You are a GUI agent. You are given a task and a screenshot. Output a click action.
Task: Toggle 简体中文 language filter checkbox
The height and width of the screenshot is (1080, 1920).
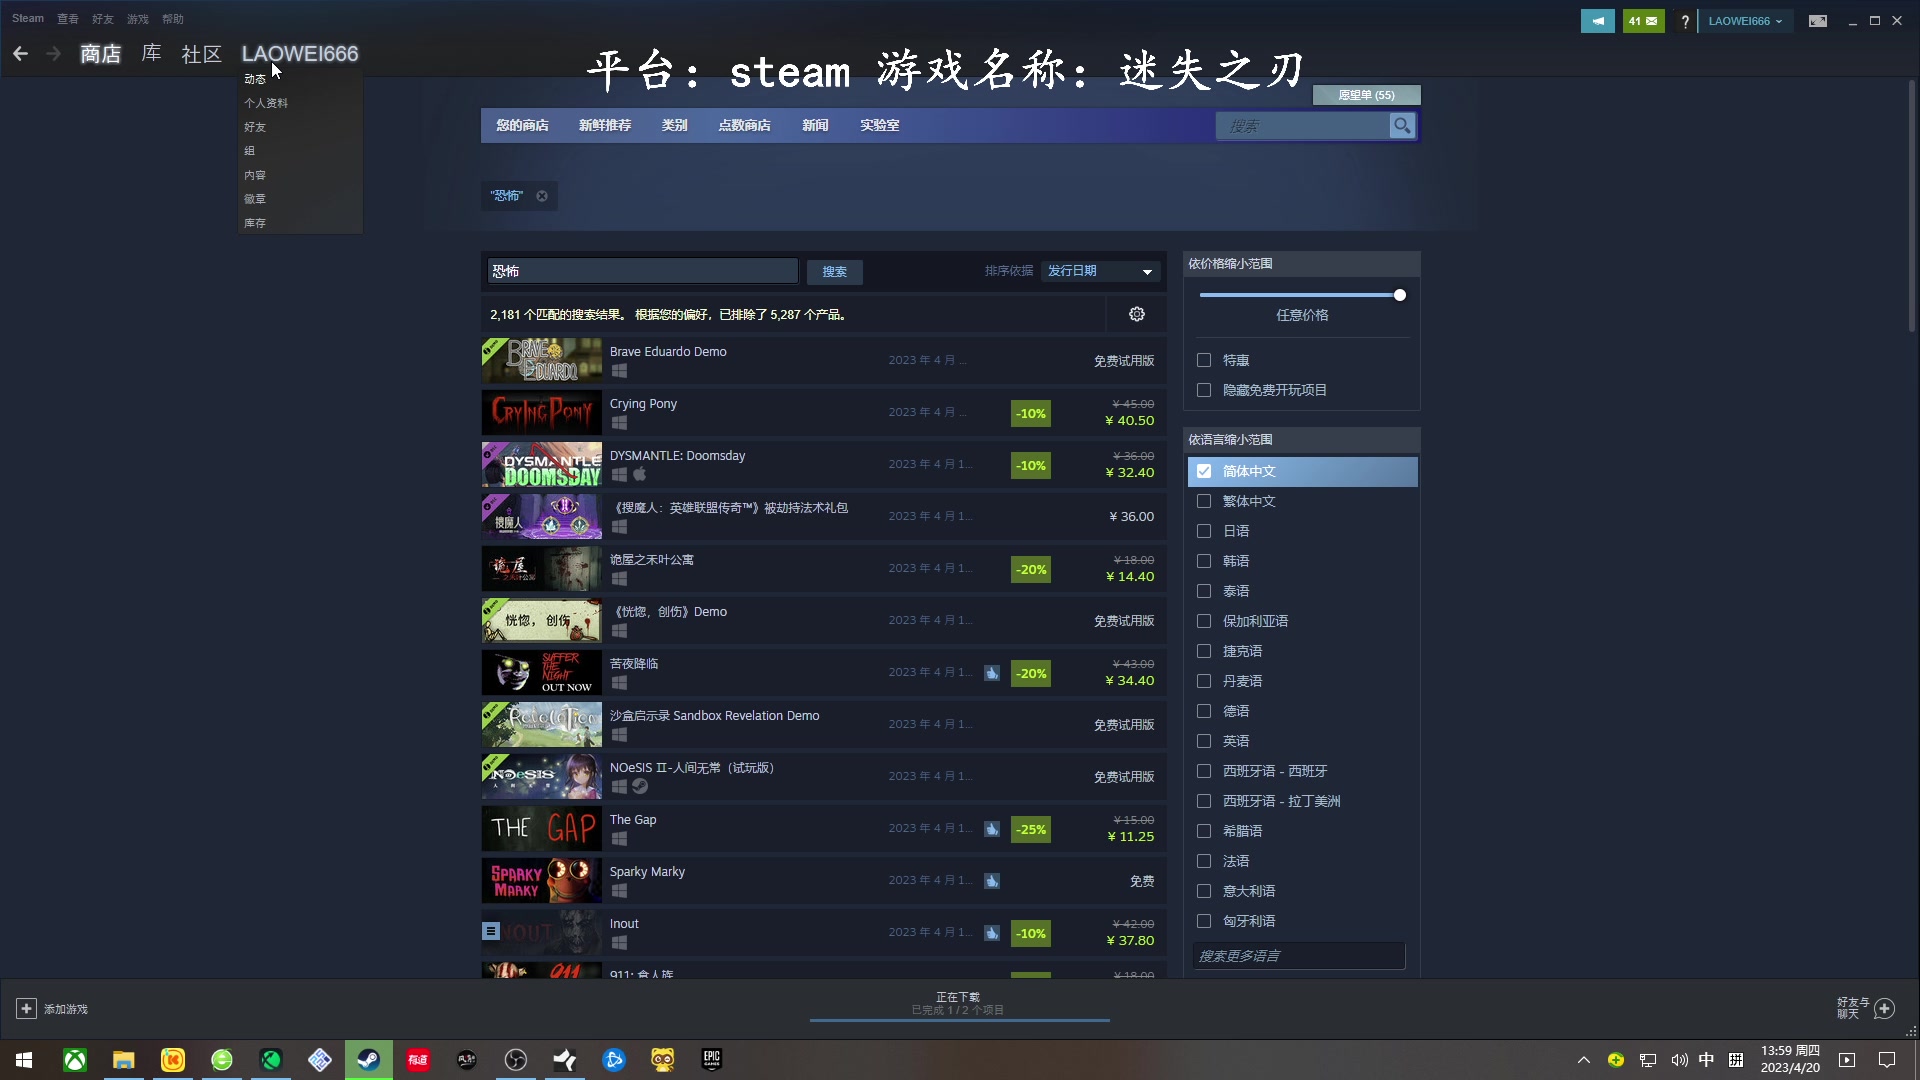[x=1203, y=471]
